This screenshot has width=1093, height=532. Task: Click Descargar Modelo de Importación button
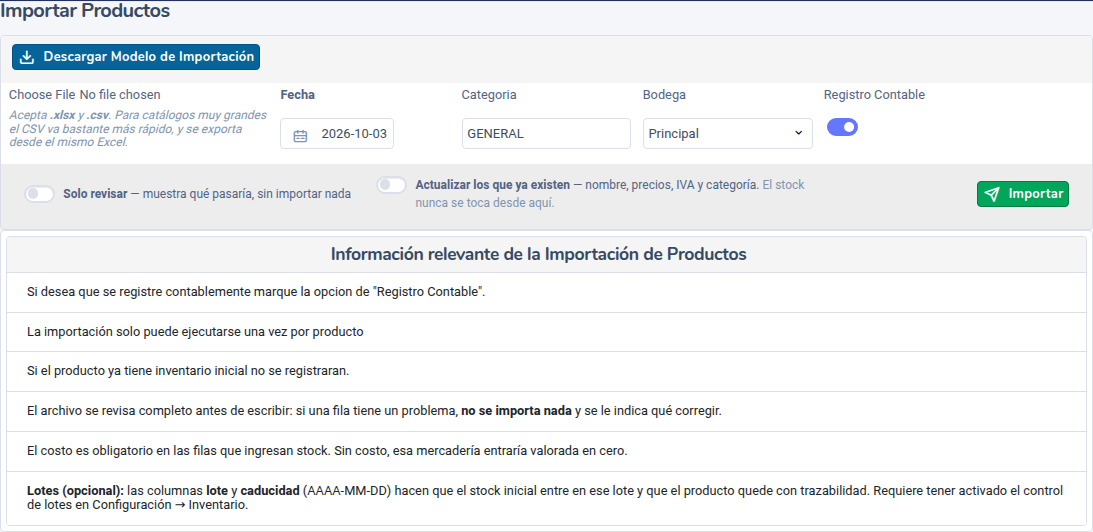136,57
